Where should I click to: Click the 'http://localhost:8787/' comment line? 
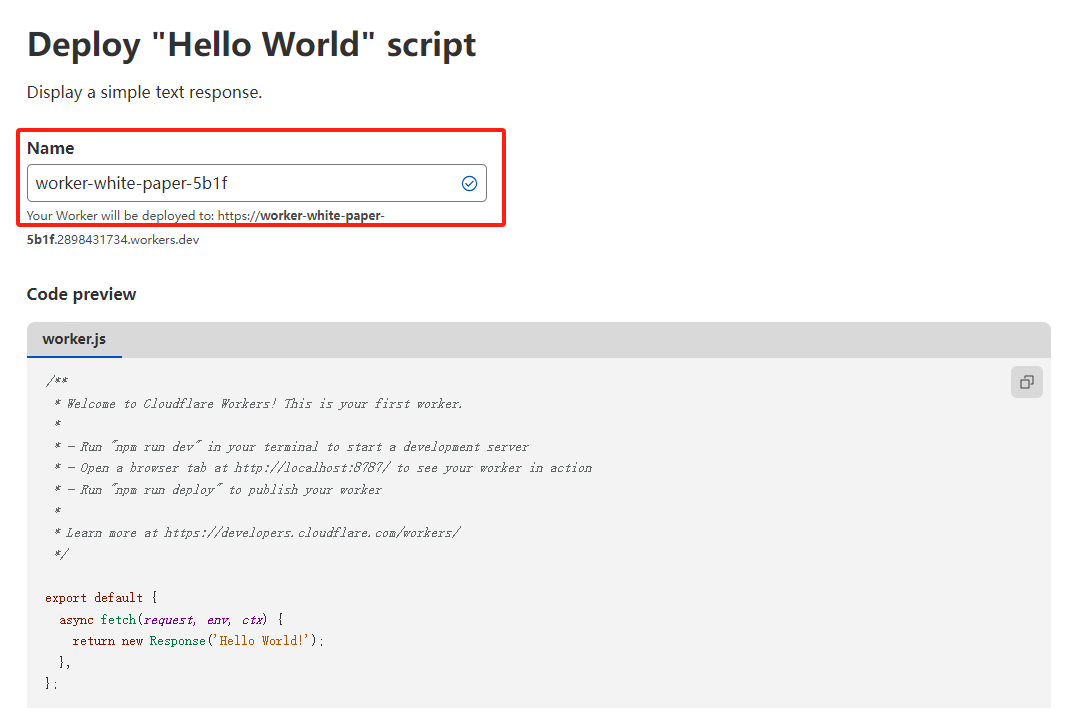tap(323, 468)
